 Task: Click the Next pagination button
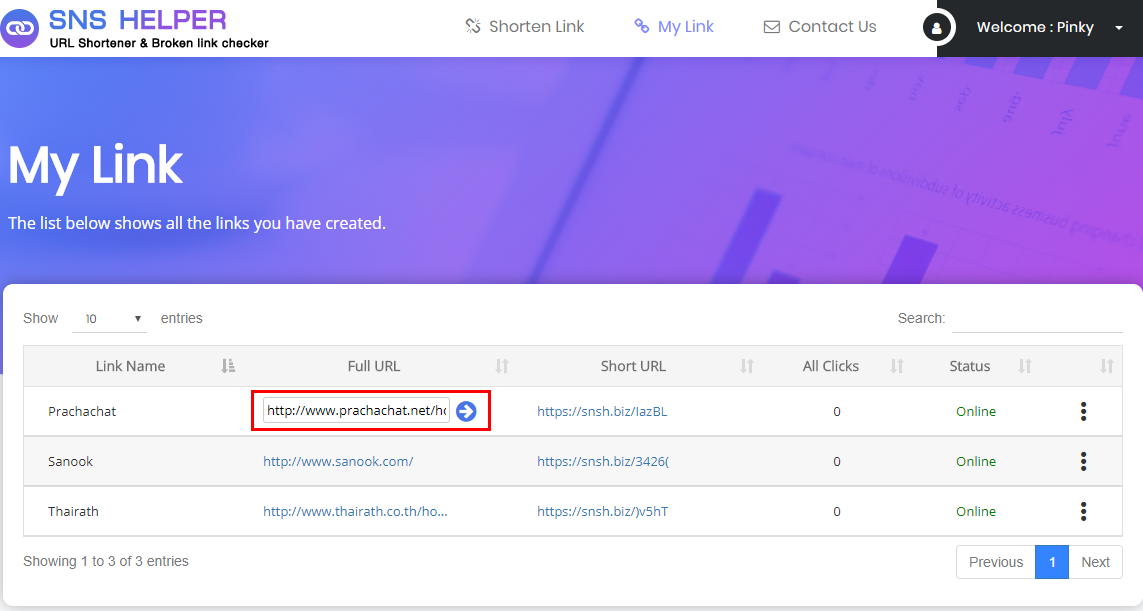tap(1096, 562)
